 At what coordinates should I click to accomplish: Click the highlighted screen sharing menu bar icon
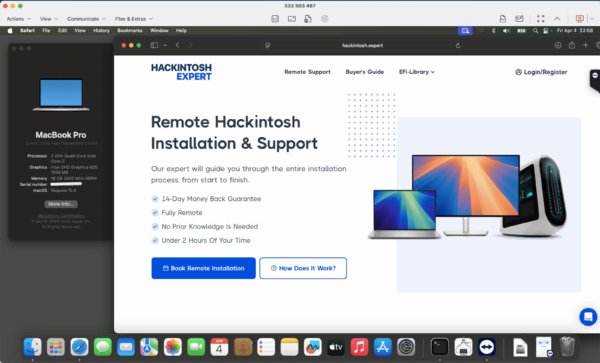click(465, 31)
